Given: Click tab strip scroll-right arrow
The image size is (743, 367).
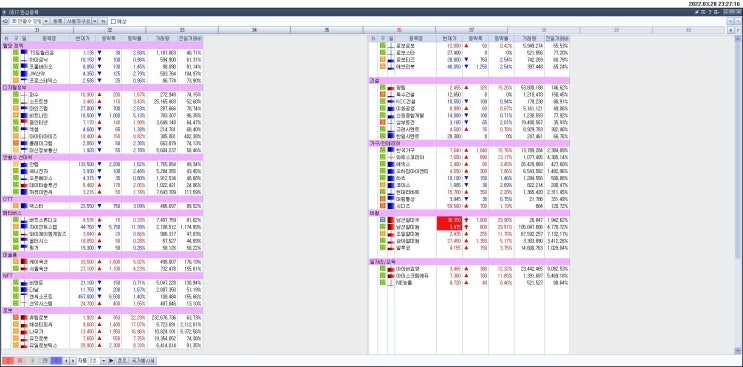Looking at the screenshot, I should [x=738, y=30].
